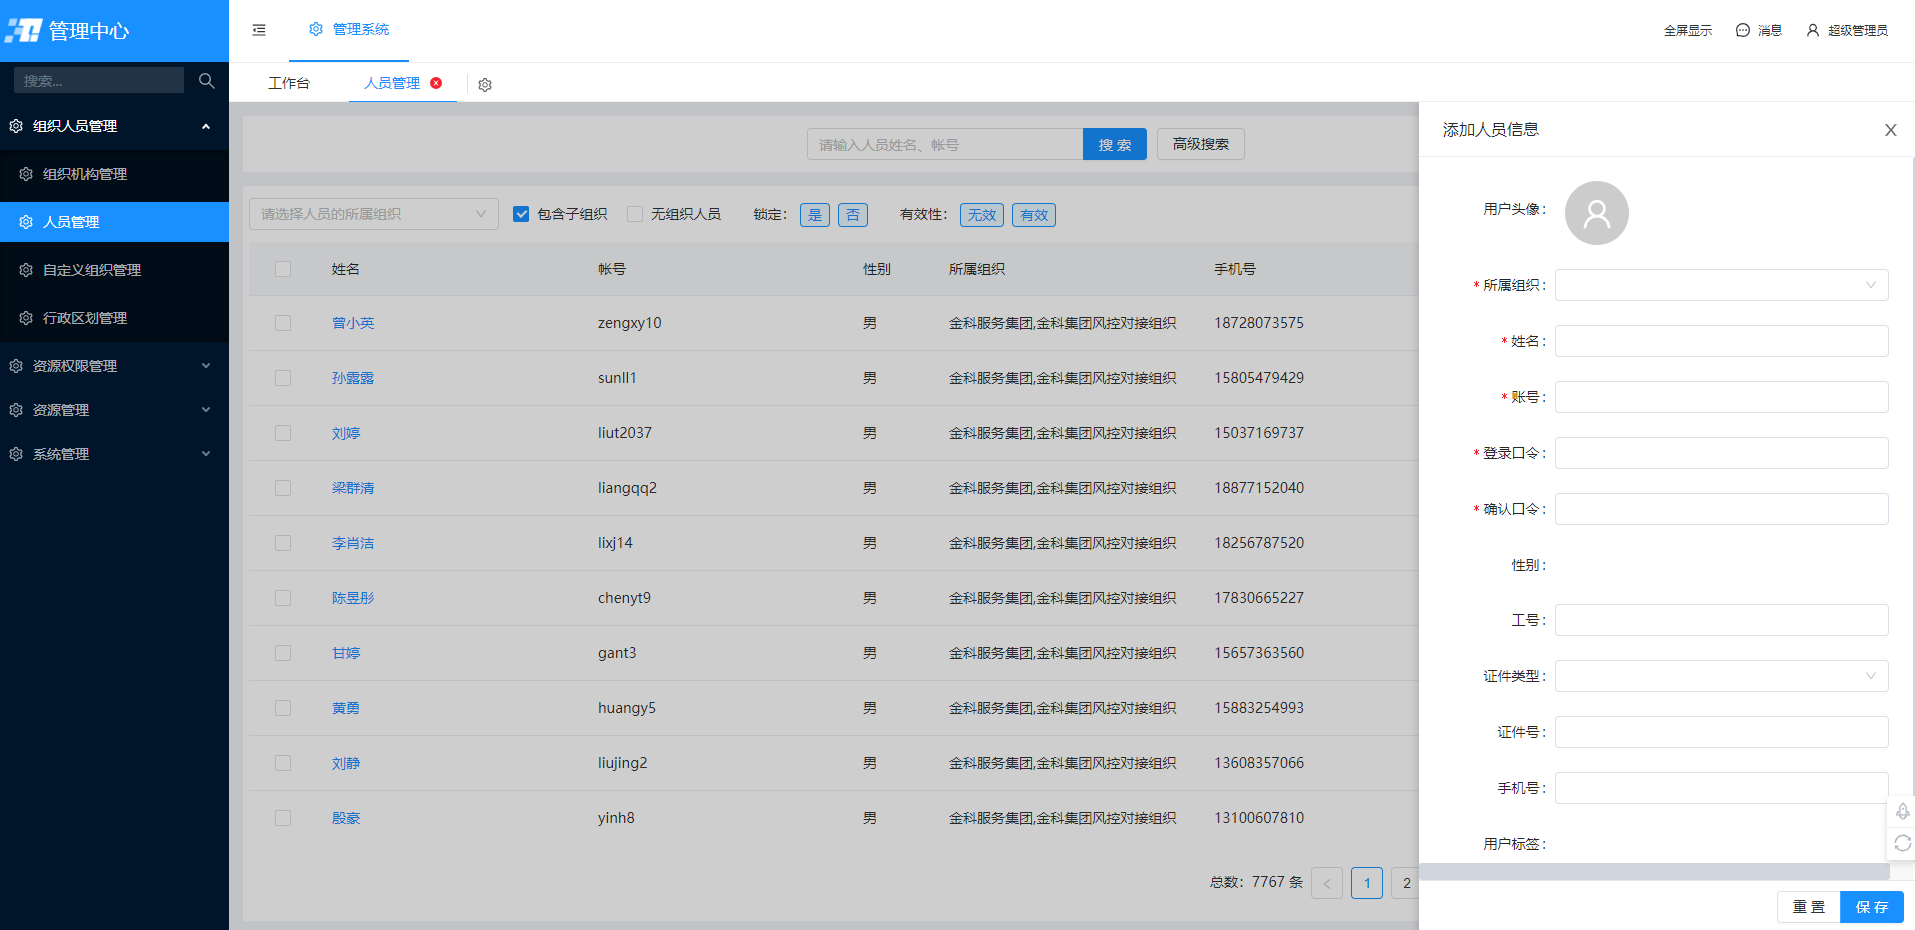
Task: Expand 系统管理 menu group
Action: [x=114, y=454]
